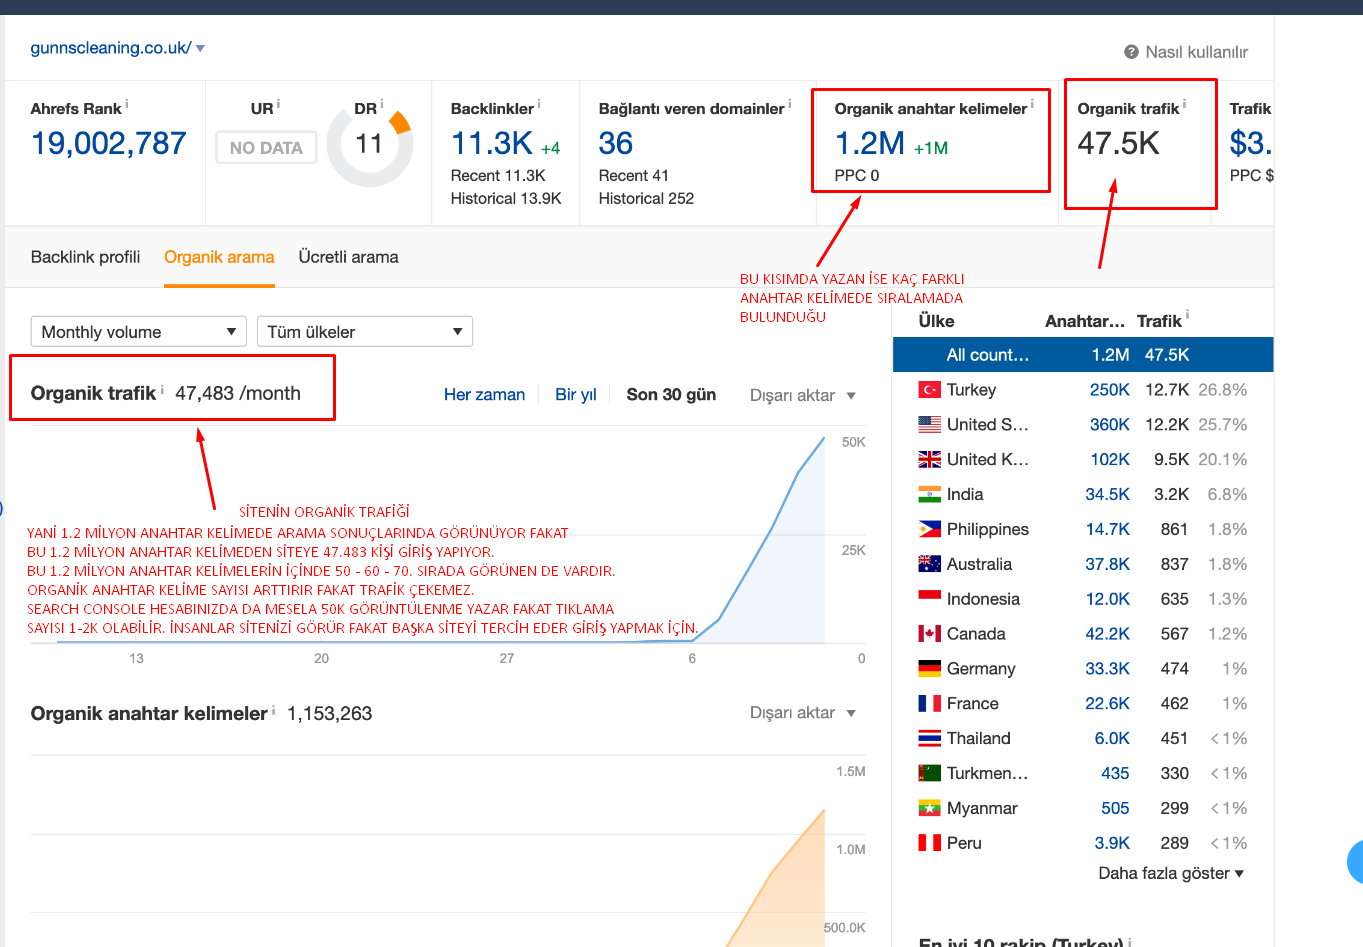Open Canada's 42.2K keywords link
Screen dimensions: 1363x947
pos(1107,634)
